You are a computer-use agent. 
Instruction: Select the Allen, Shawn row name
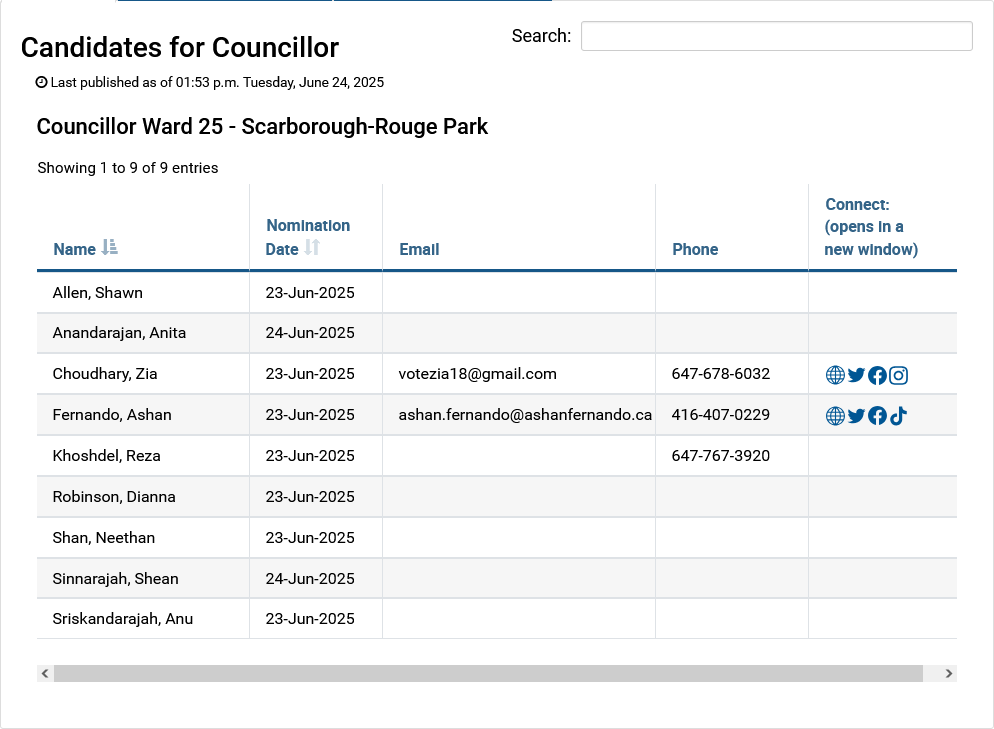click(x=98, y=293)
